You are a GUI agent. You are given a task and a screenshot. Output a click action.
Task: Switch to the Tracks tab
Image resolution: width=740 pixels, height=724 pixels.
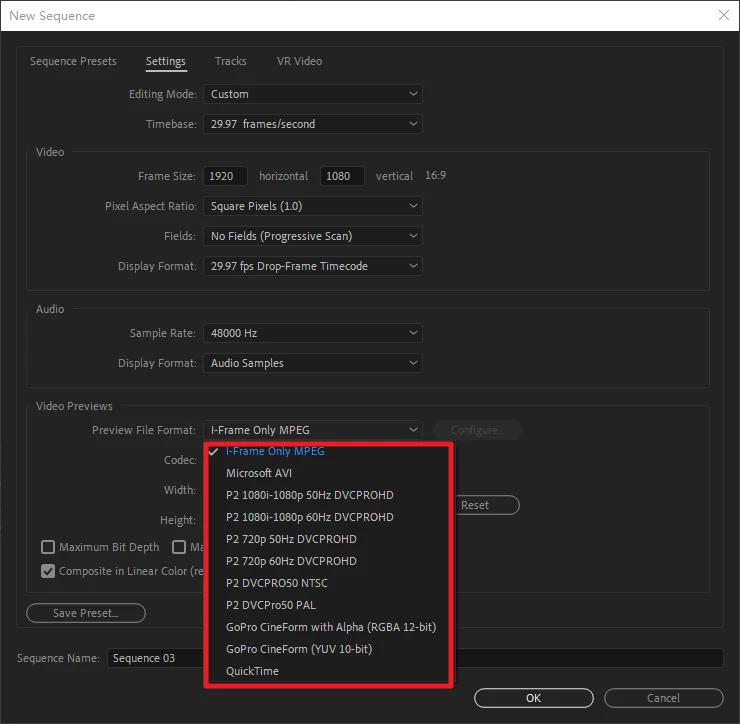pos(231,61)
